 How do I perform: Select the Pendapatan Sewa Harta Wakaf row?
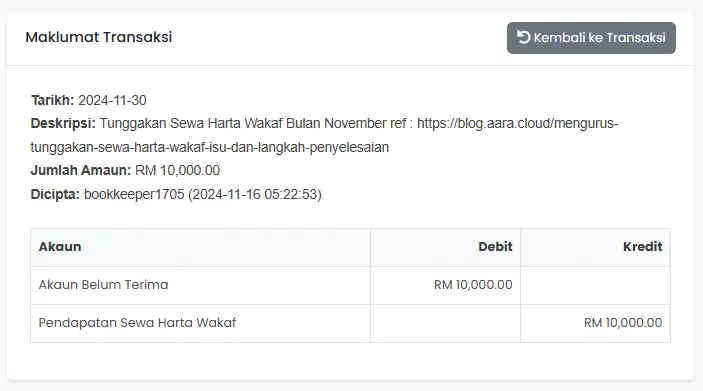[x=351, y=323]
